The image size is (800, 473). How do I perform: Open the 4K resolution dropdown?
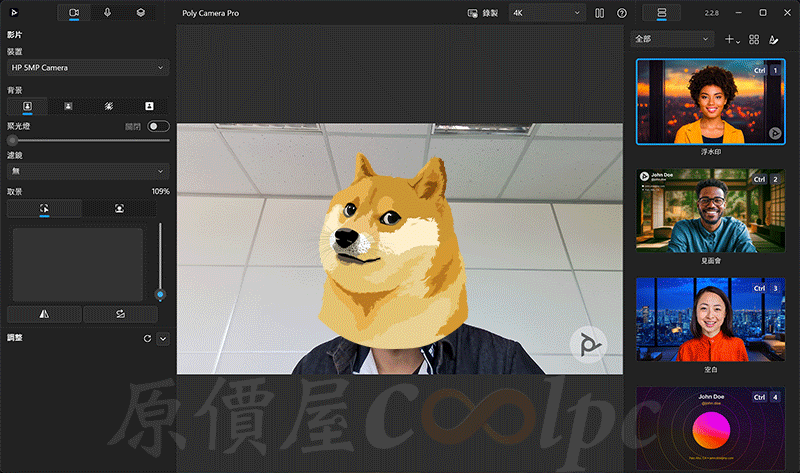(x=546, y=13)
